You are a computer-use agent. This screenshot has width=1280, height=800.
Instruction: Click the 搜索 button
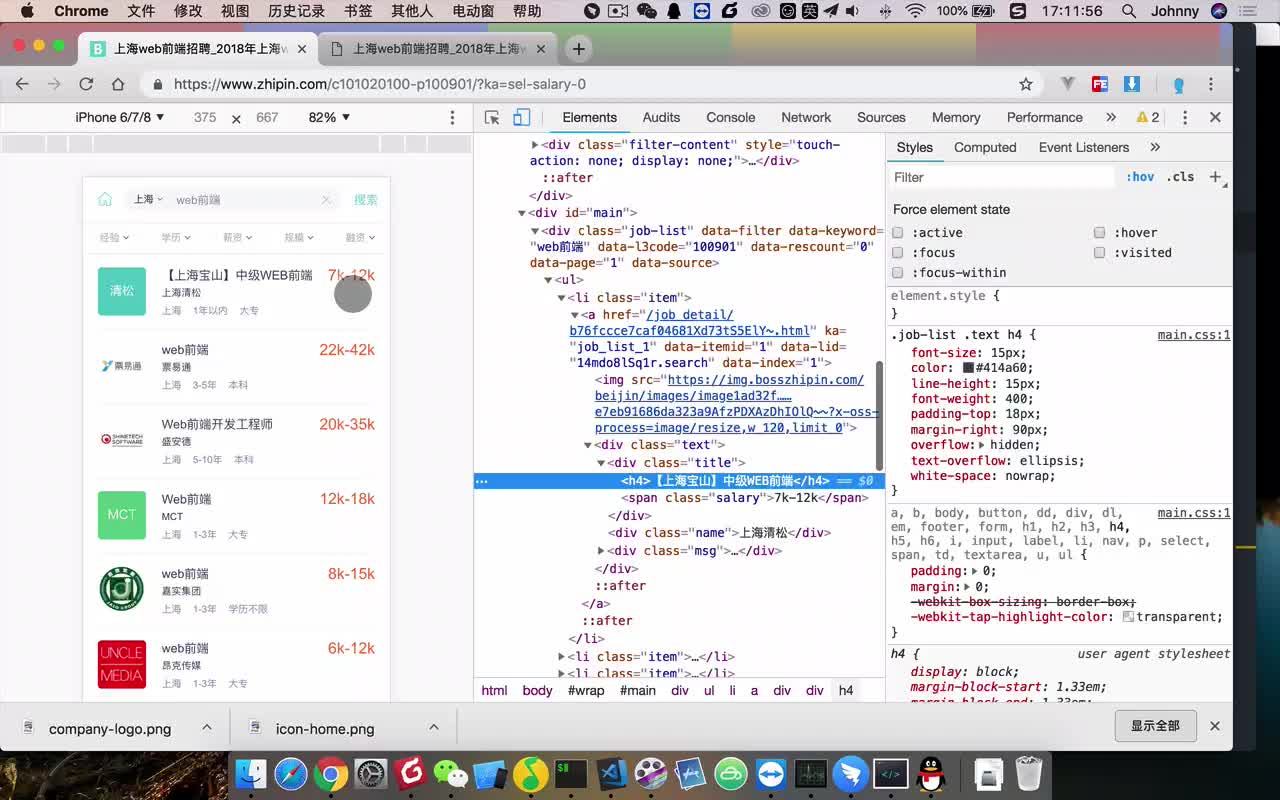366,200
